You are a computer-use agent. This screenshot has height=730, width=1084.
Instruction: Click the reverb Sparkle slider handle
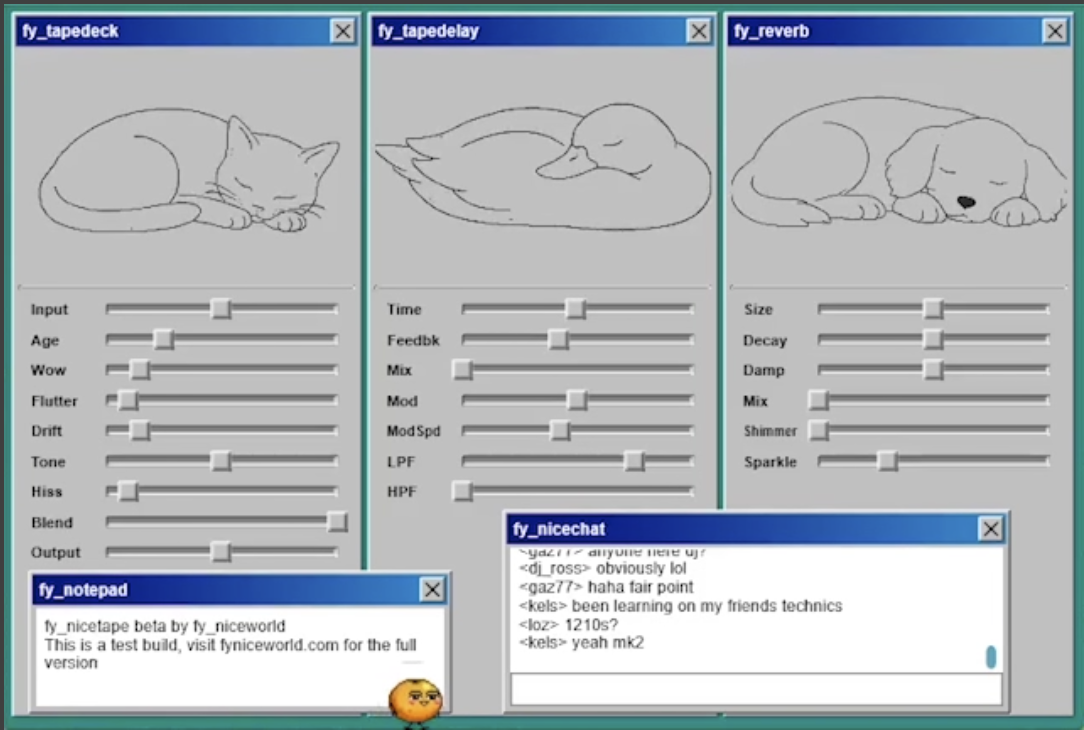click(x=887, y=461)
